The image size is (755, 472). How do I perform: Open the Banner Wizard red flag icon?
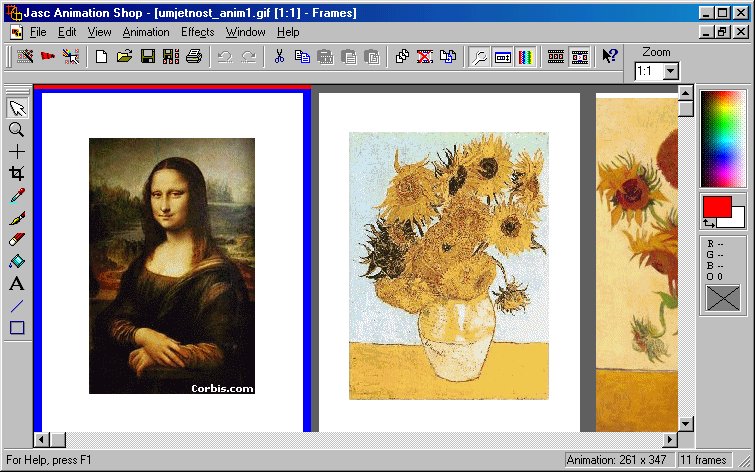48,57
